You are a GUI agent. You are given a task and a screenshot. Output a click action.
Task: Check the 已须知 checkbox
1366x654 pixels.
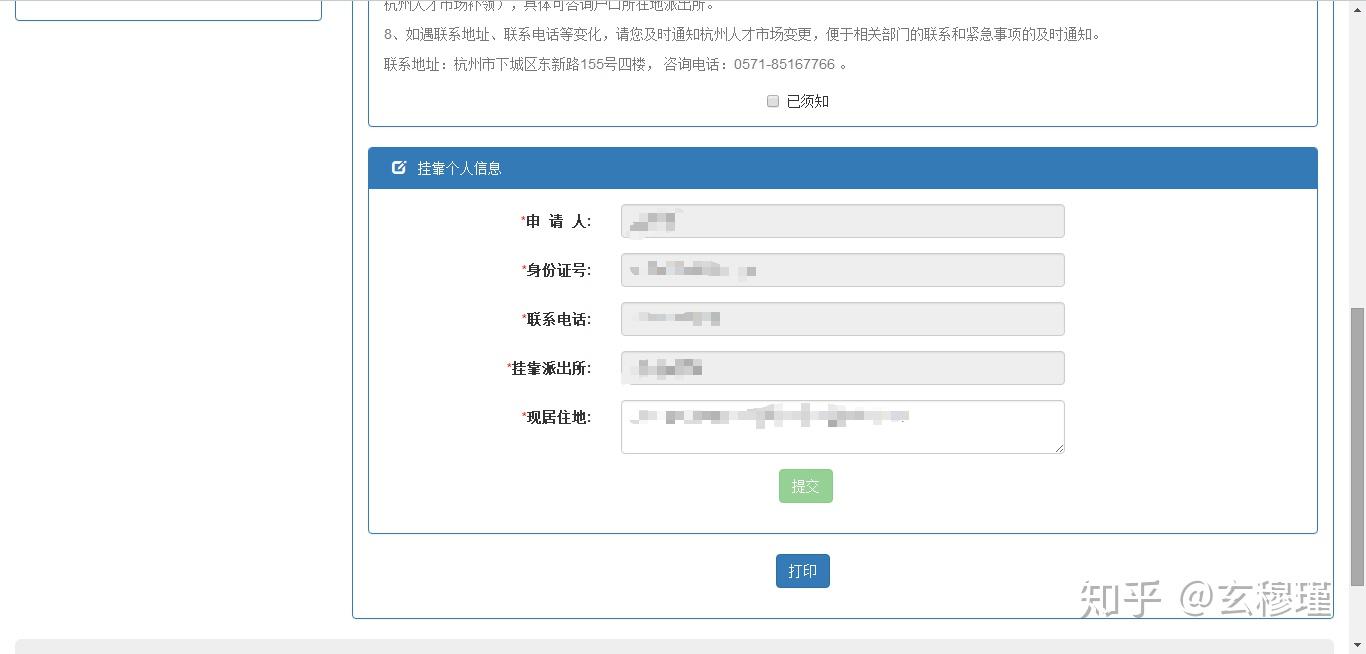[x=773, y=101]
